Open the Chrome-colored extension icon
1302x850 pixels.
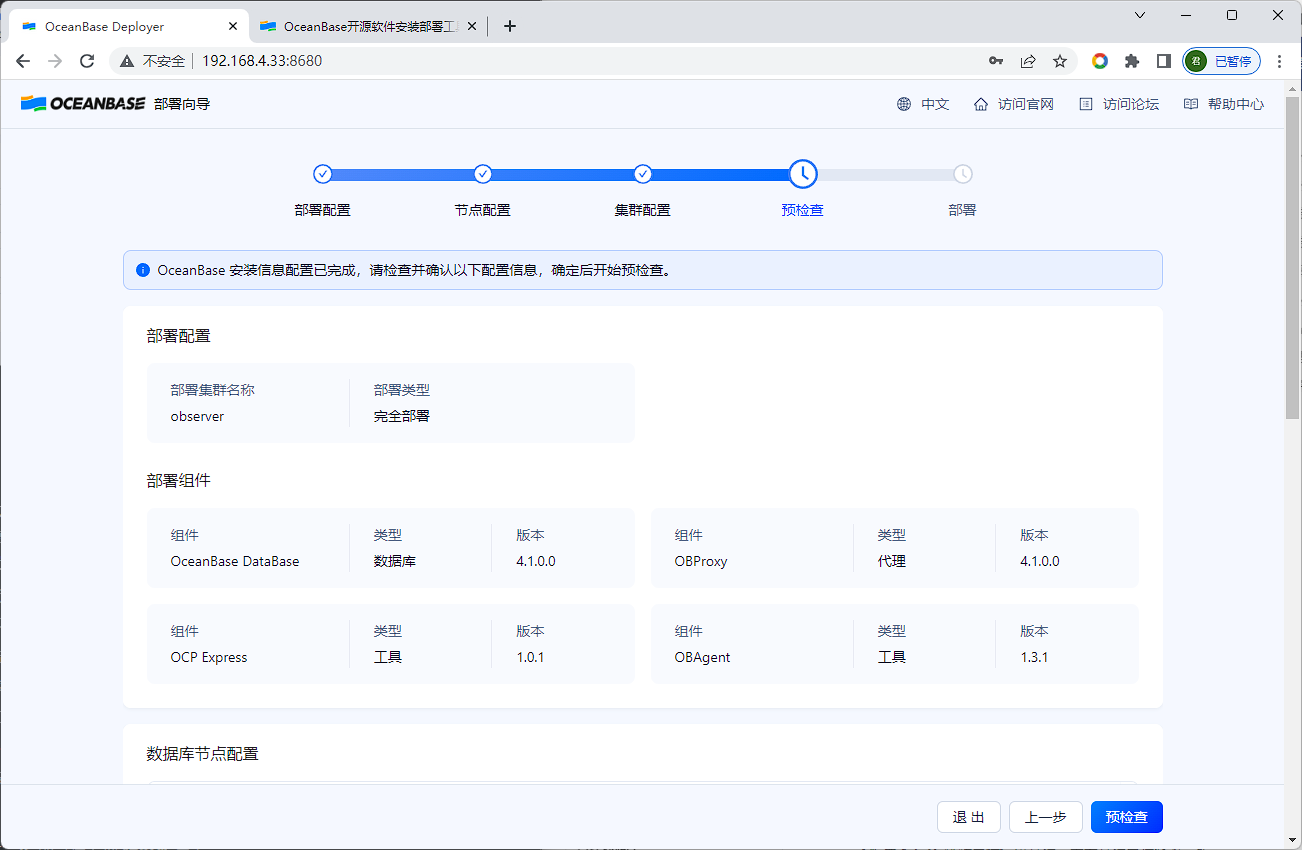1100,61
